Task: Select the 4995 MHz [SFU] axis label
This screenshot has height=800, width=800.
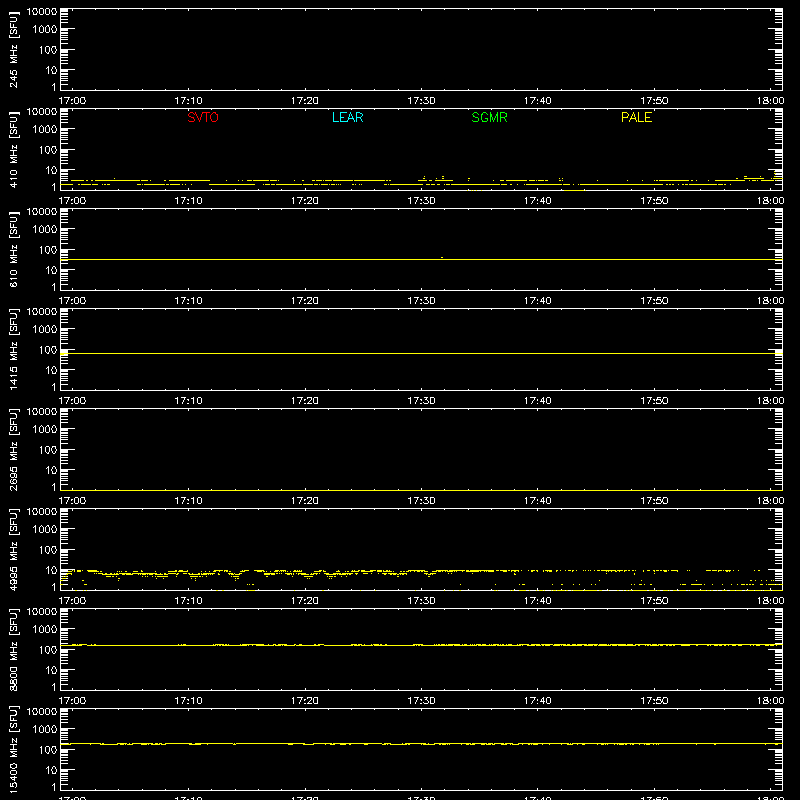Action: click(13, 550)
